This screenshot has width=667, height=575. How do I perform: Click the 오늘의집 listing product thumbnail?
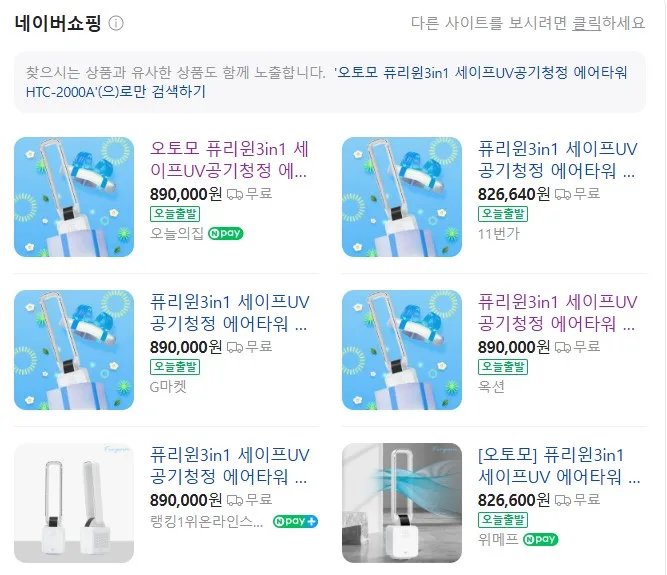[x=74, y=197]
